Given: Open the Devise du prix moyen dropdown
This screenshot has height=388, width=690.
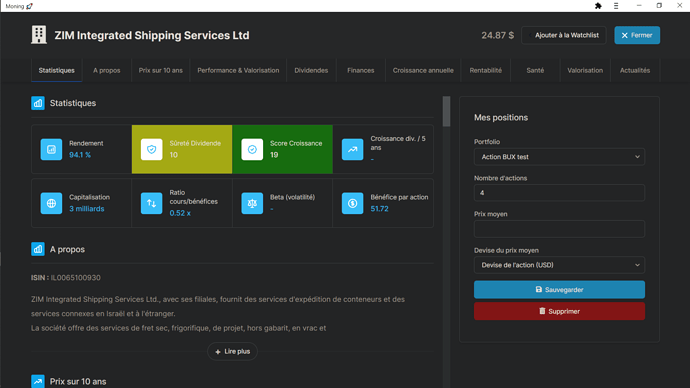Looking at the screenshot, I should pyautogui.click(x=559, y=265).
